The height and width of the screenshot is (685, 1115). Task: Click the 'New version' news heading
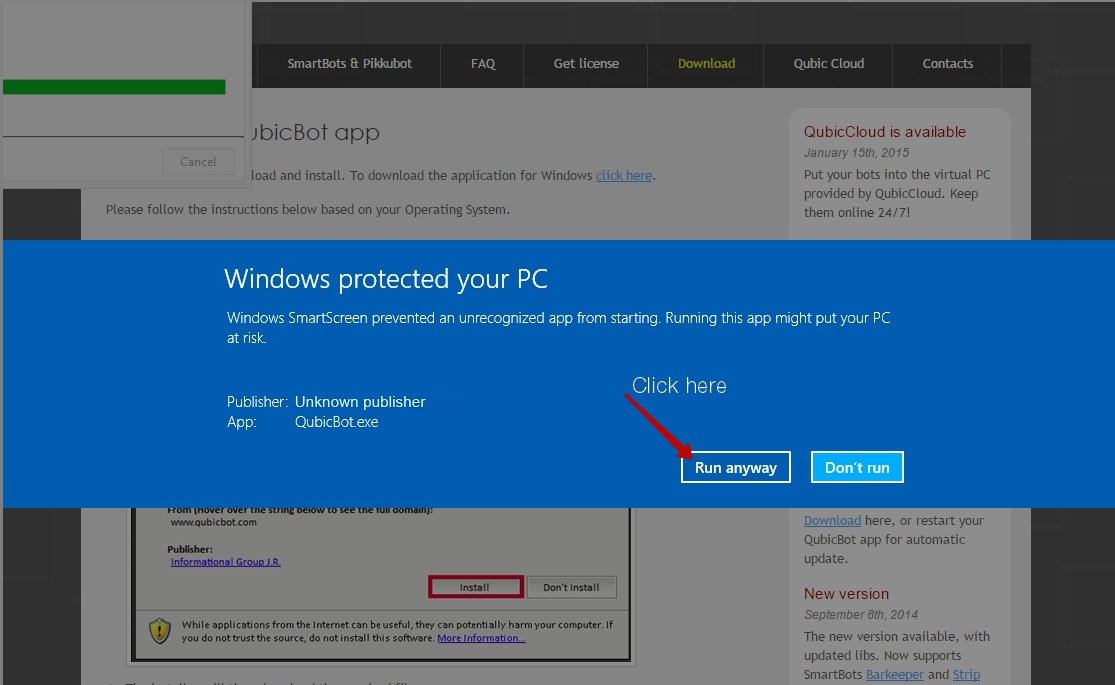846,594
